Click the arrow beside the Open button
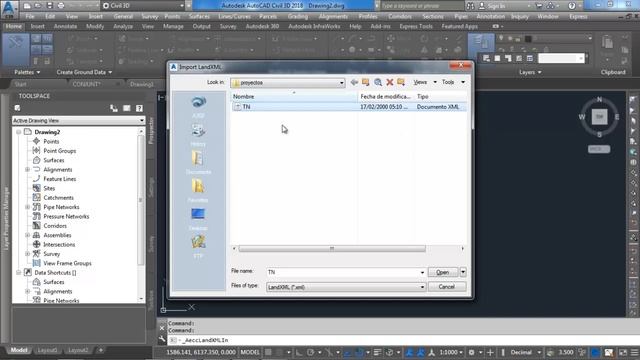The image size is (640, 360). [463, 272]
